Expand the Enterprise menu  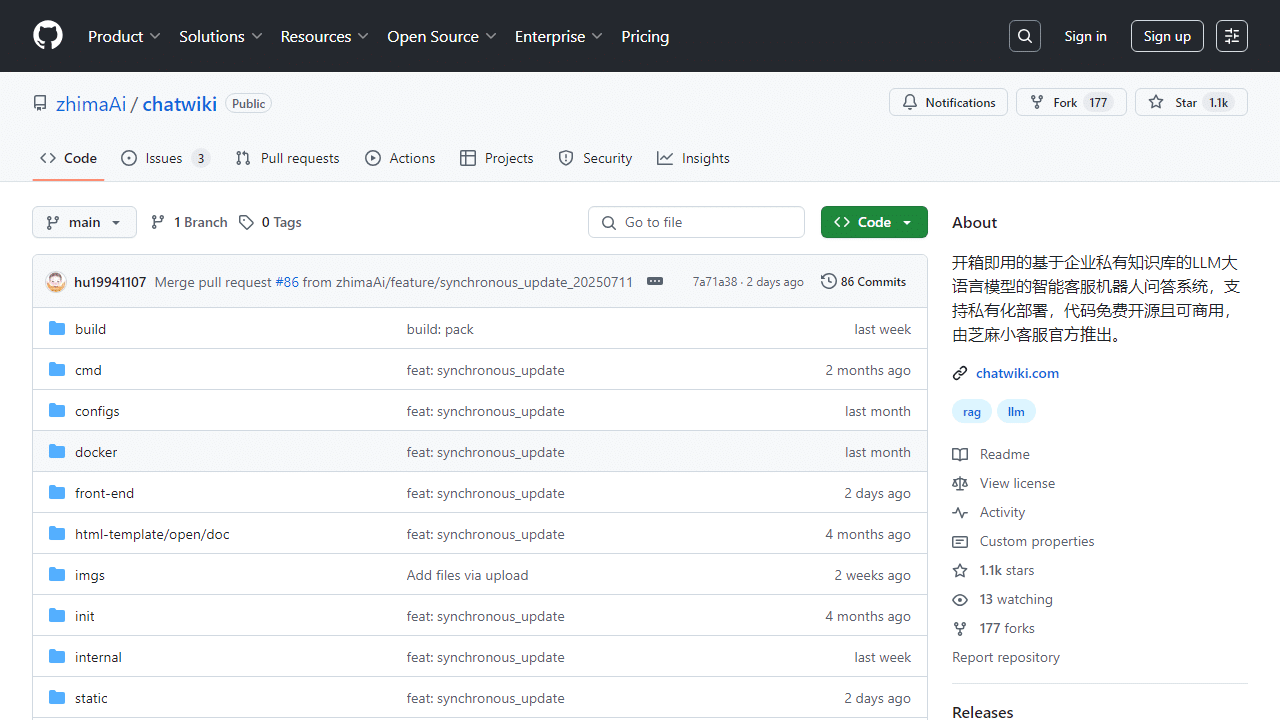pos(559,36)
